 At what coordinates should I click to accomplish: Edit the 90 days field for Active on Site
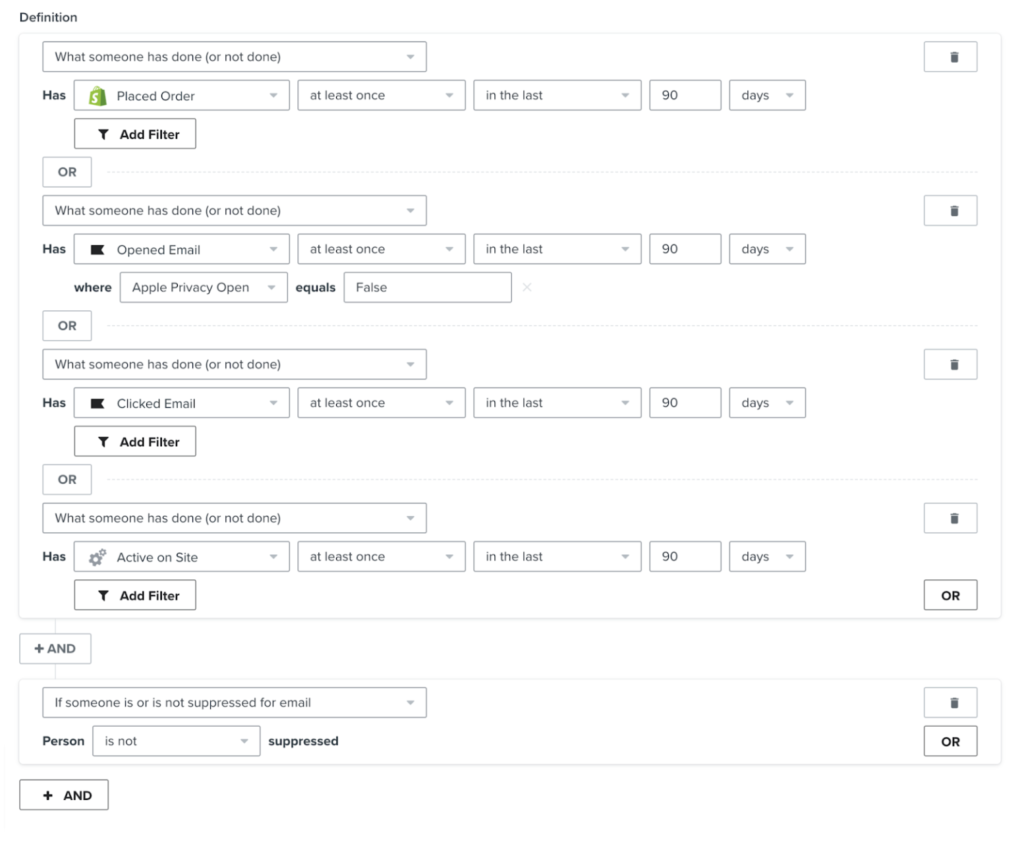685,557
